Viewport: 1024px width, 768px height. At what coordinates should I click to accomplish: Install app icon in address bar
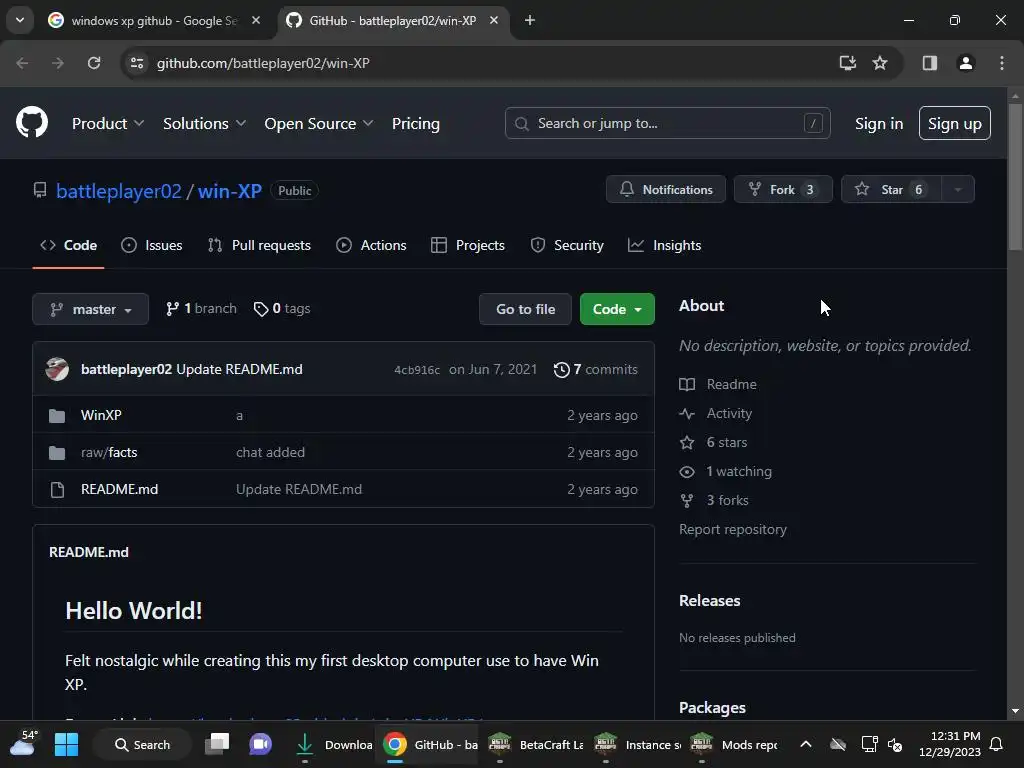(847, 63)
